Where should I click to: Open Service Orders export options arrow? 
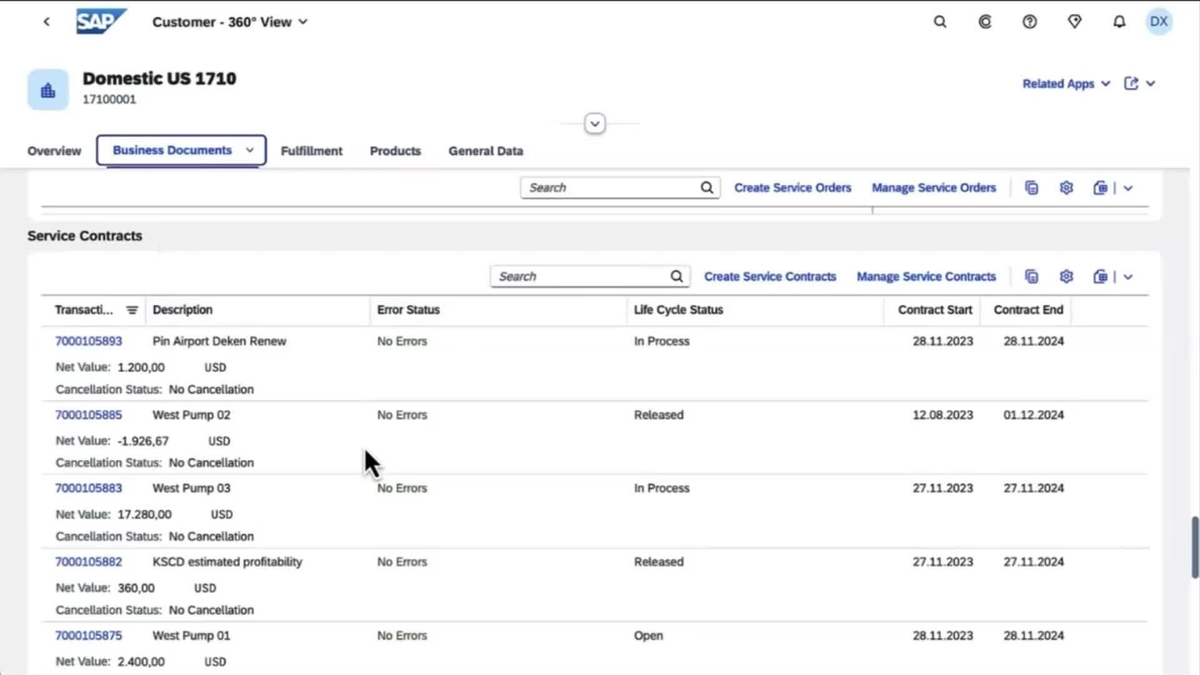tap(1128, 188)
